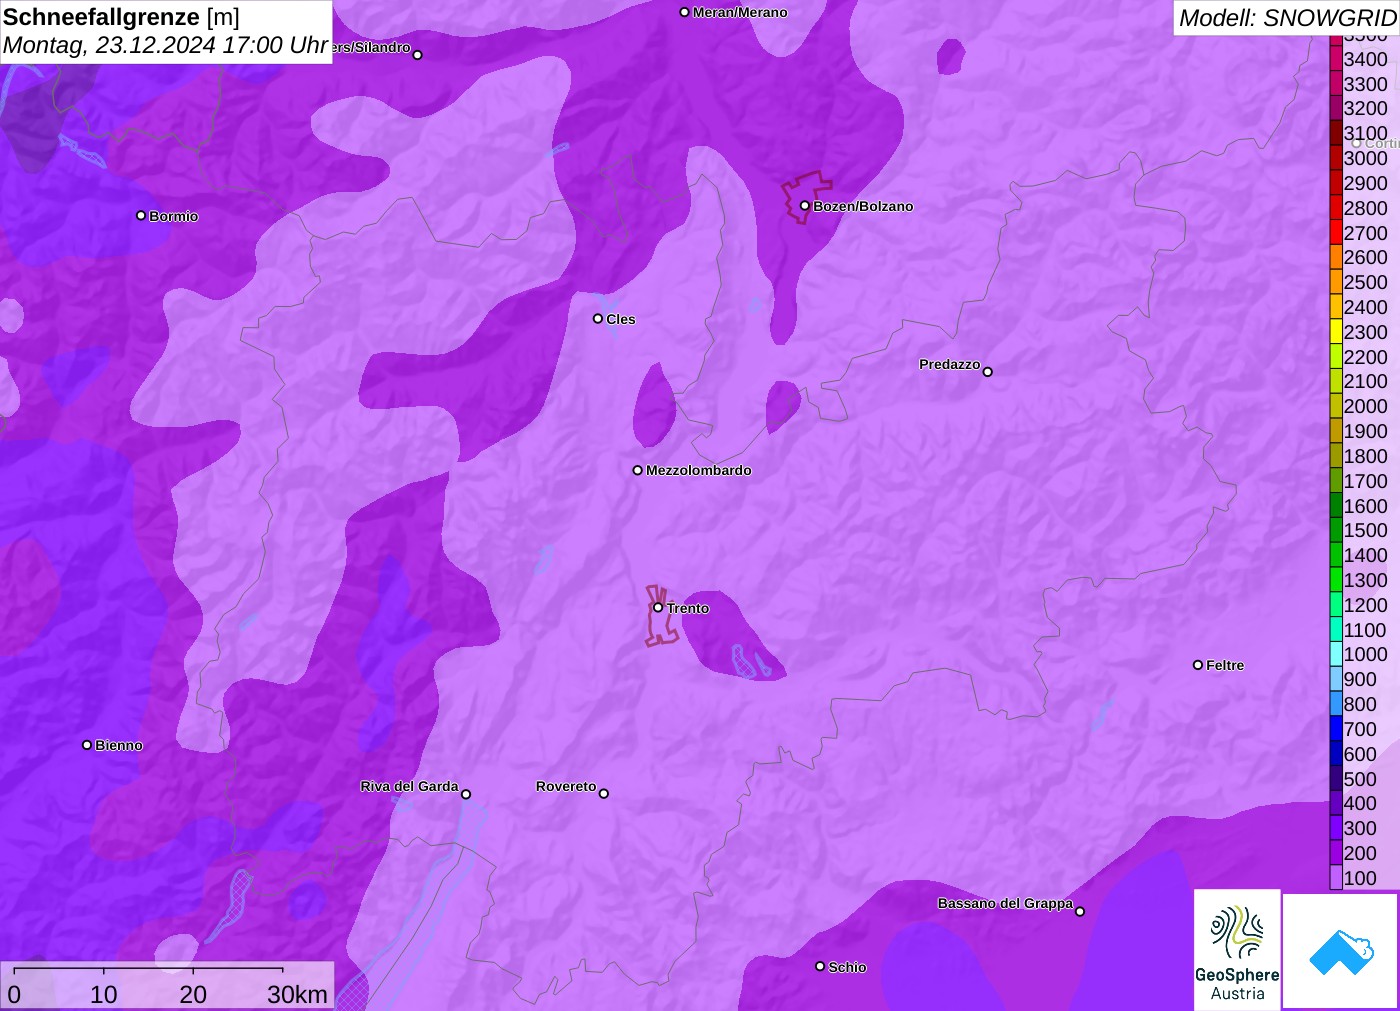This screenshot has width=1400, height=1011.
Task: Click the Predazzo location marker
Action: pyautogui.click(x=988, y=372)
